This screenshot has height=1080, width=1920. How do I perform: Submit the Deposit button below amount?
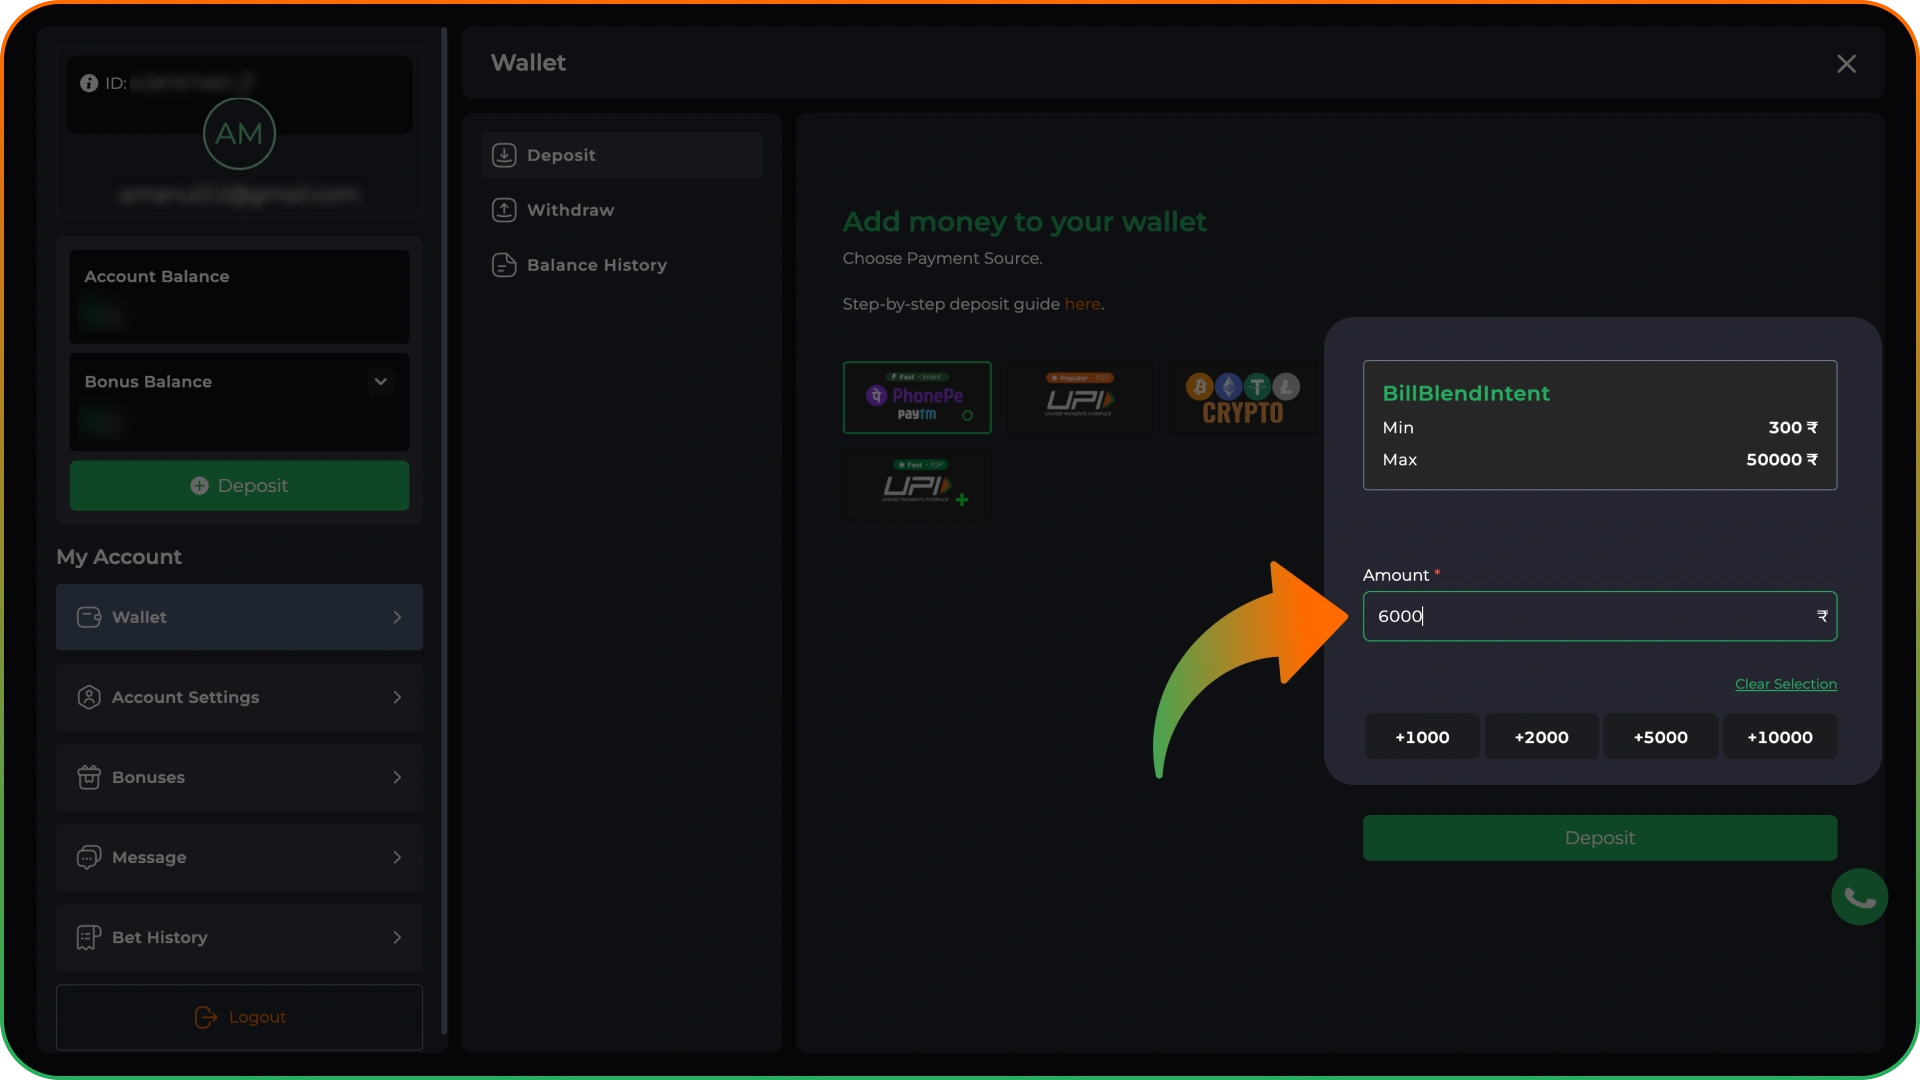(x=1599, y=838)
